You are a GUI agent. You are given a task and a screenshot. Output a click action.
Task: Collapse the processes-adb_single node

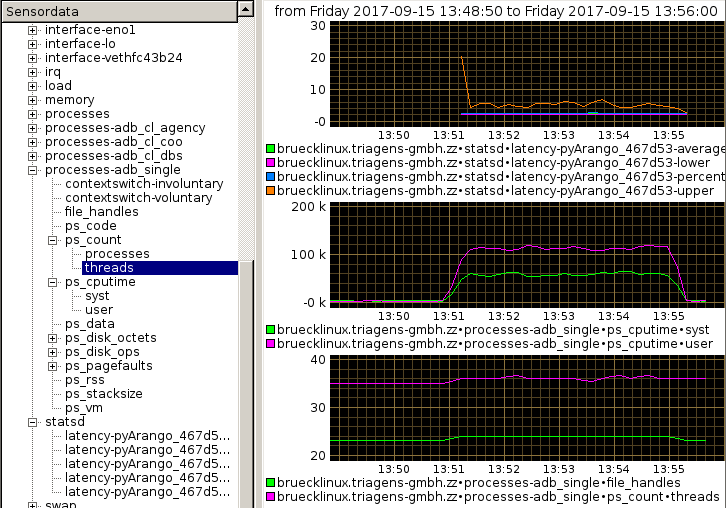[x=32, y=170]
